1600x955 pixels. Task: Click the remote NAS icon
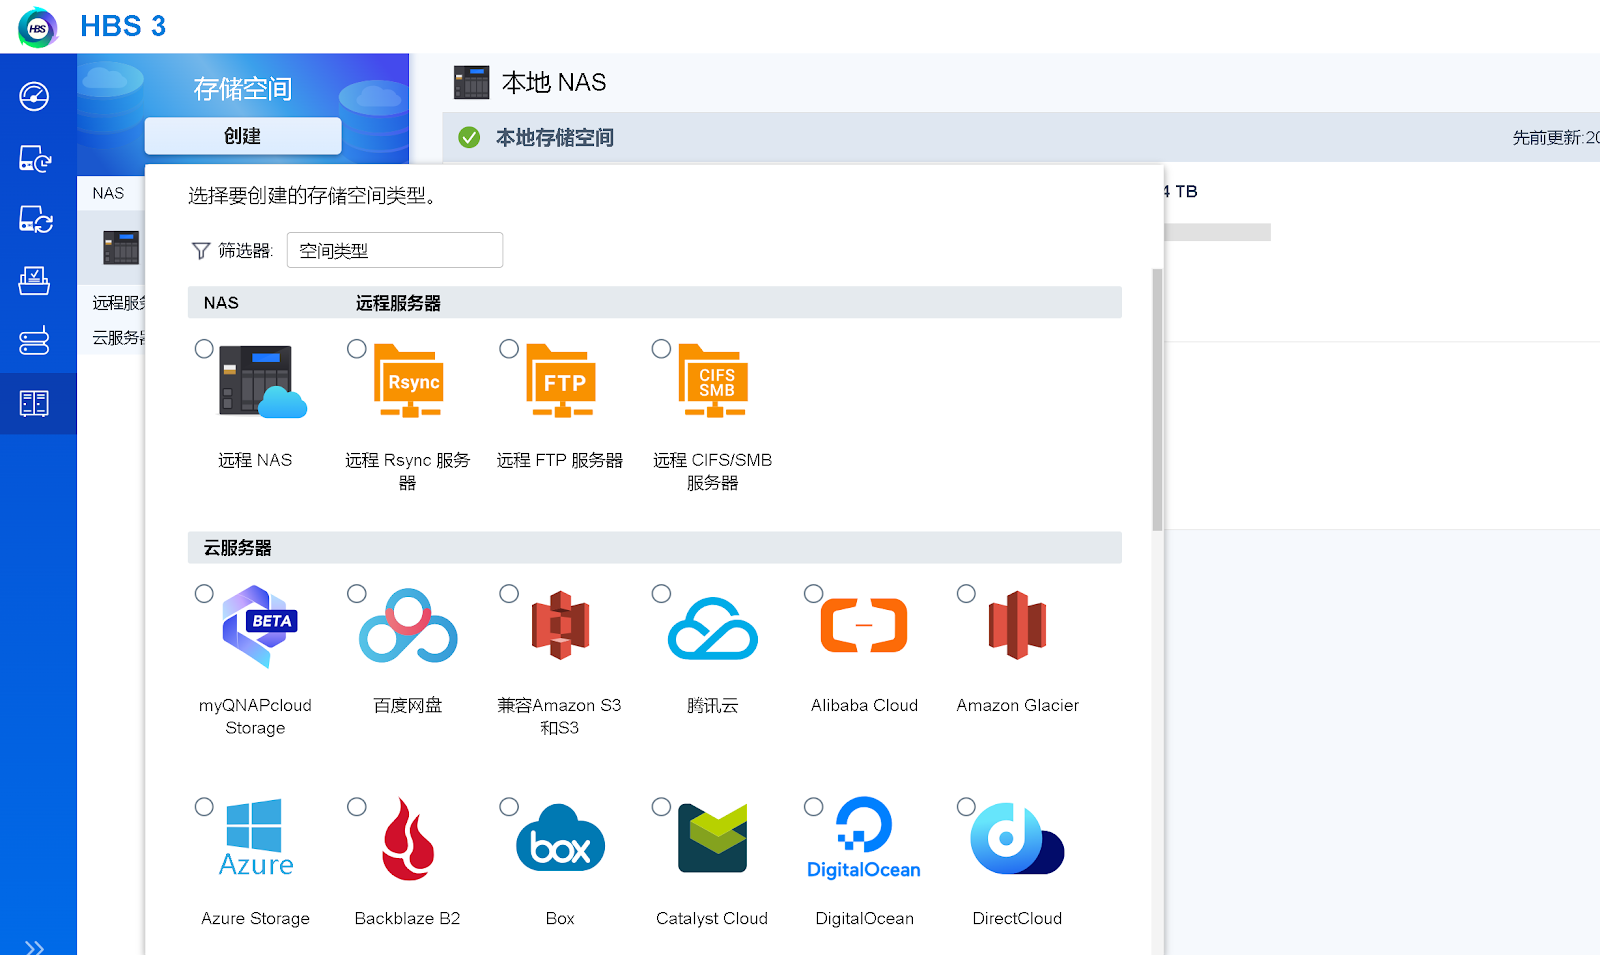pos(262,381)
